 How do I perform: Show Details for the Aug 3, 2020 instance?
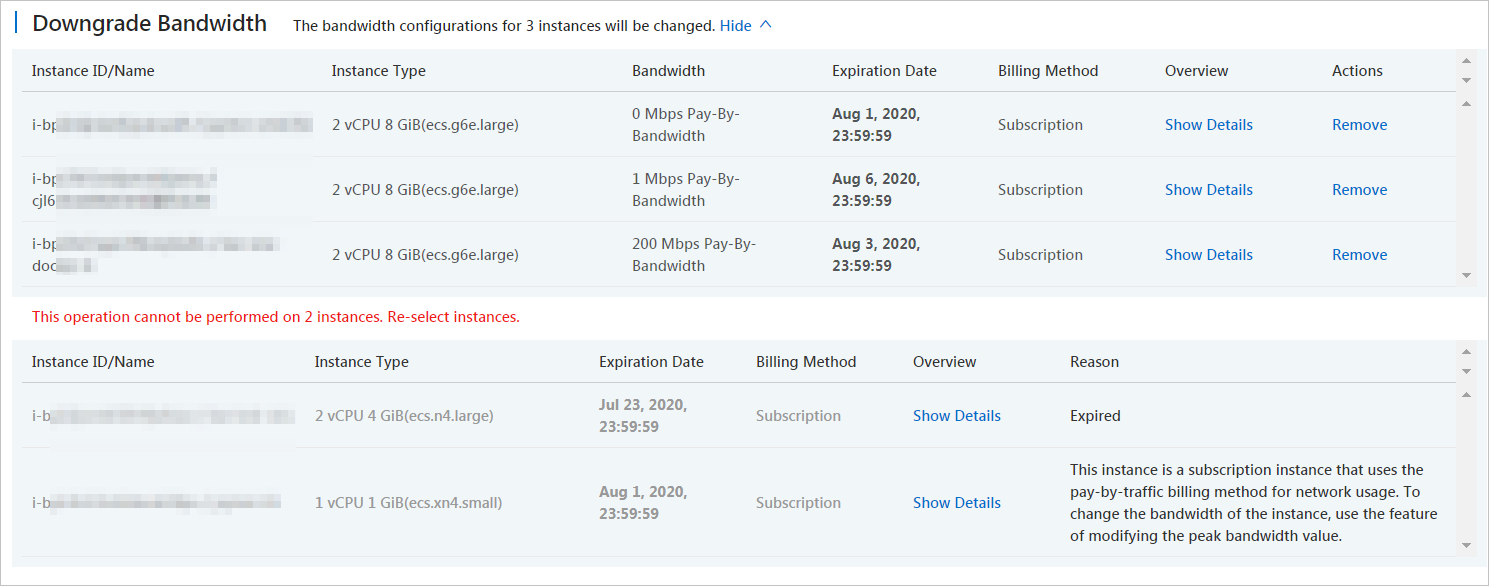[x=1208, y=255]
